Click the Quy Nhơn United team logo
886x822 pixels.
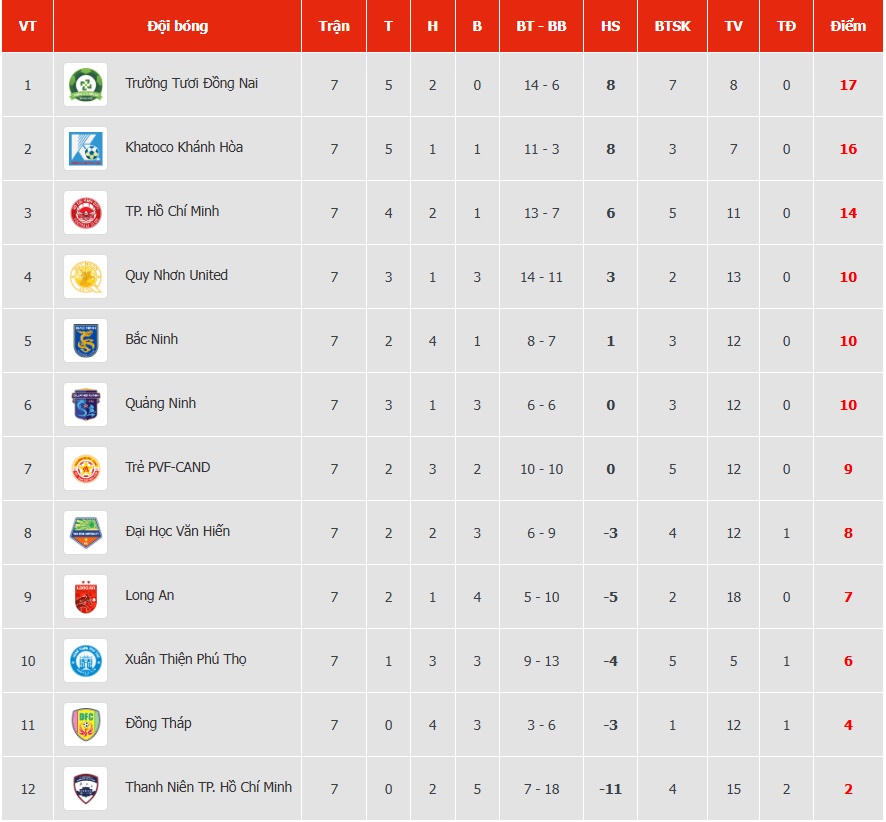85,277
